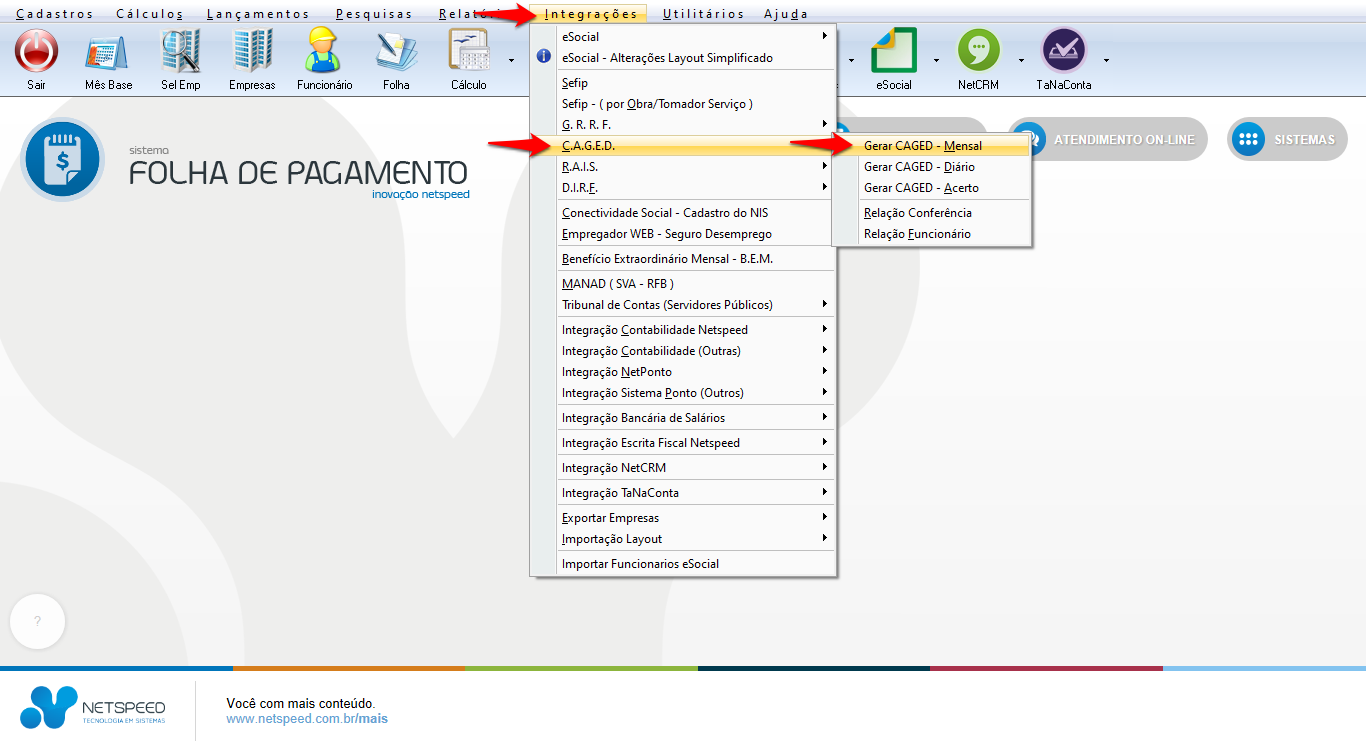Expand Integração Escrita Fiscal Netspeed
The height and width of the screenshot is (747, 1366).
pyautogui.click(x=683, y=443)
